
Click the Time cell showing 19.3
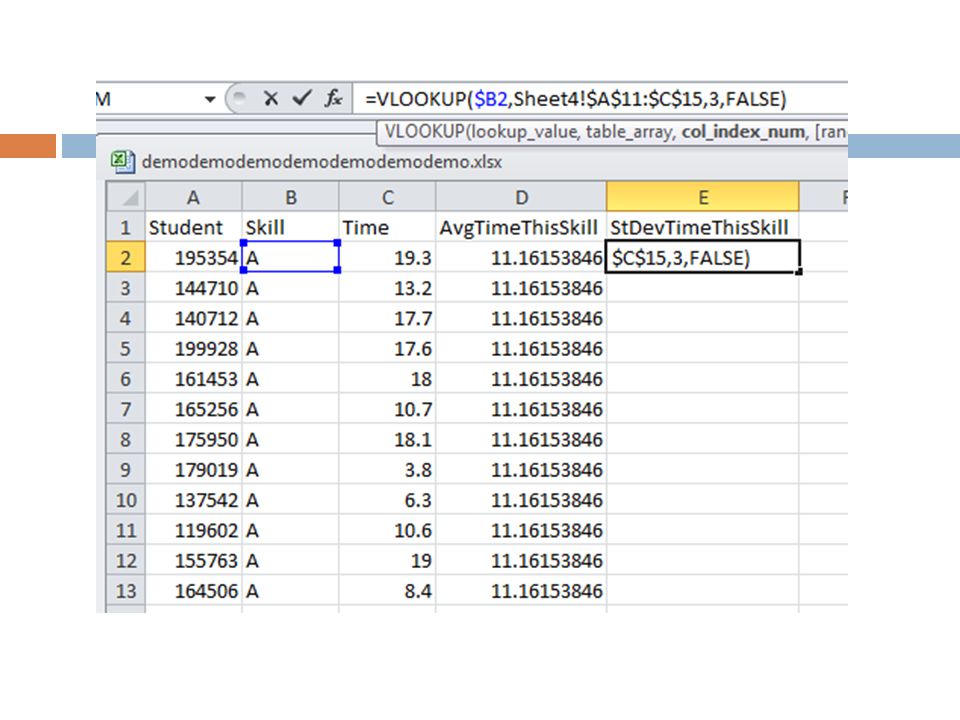(388, 257)
